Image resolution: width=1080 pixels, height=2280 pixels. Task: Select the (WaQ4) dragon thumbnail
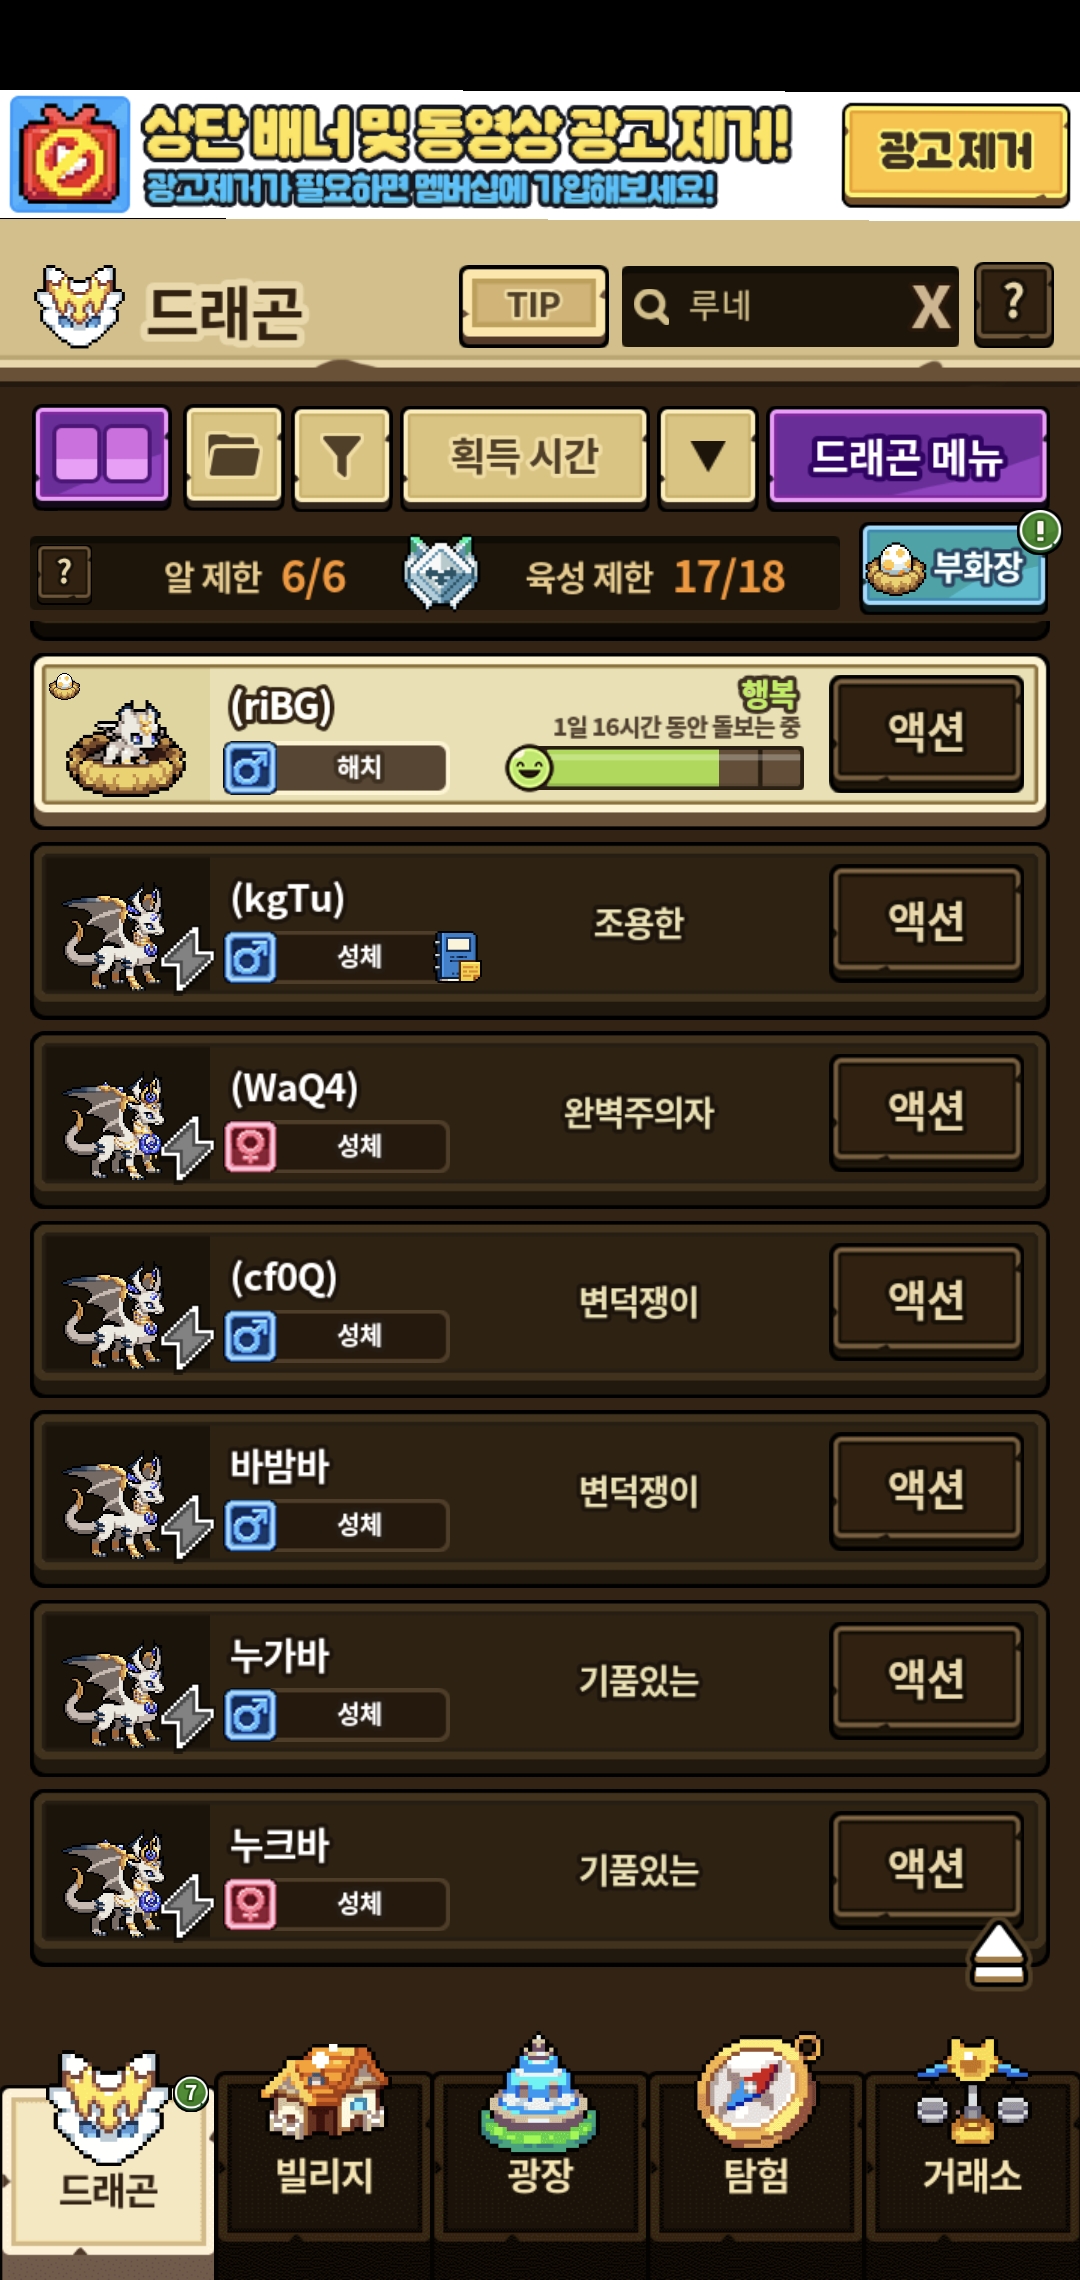[x=125, y=1120]
